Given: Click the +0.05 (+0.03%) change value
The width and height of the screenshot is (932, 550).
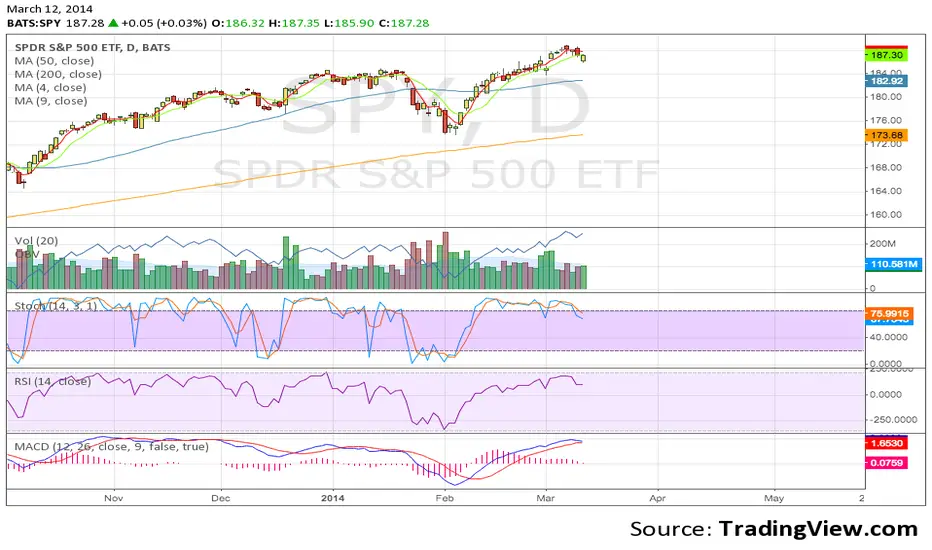Looking at the screenshot, I should click(163, 23).
